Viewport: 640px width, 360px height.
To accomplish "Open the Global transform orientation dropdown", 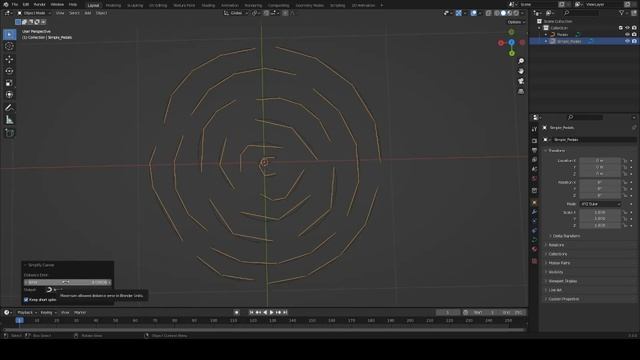I will click(x=236, y=13).
